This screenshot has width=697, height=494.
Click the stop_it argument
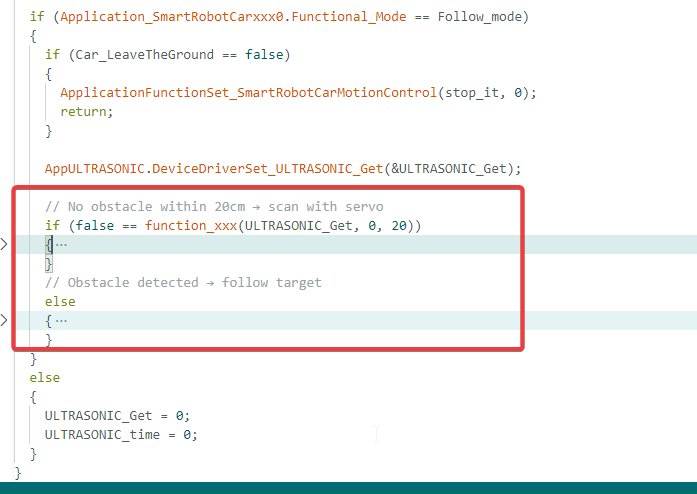coord(472,92)
